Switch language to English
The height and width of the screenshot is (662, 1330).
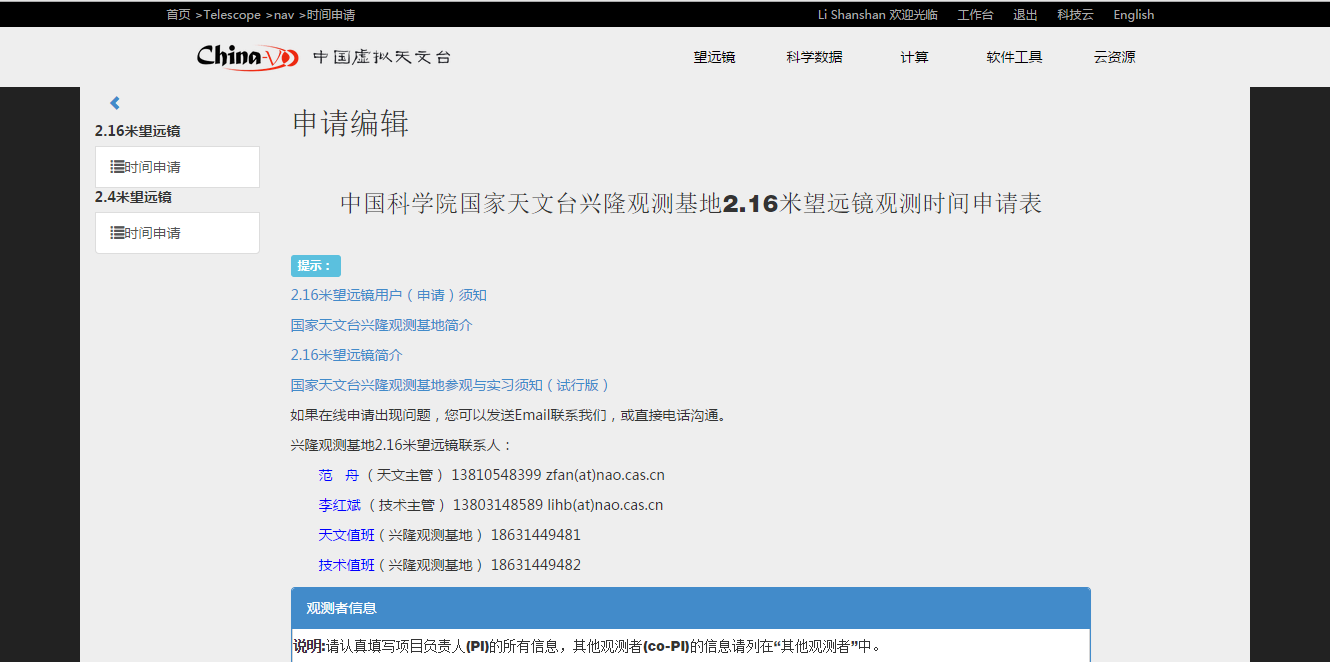[x=1133, y=15]
